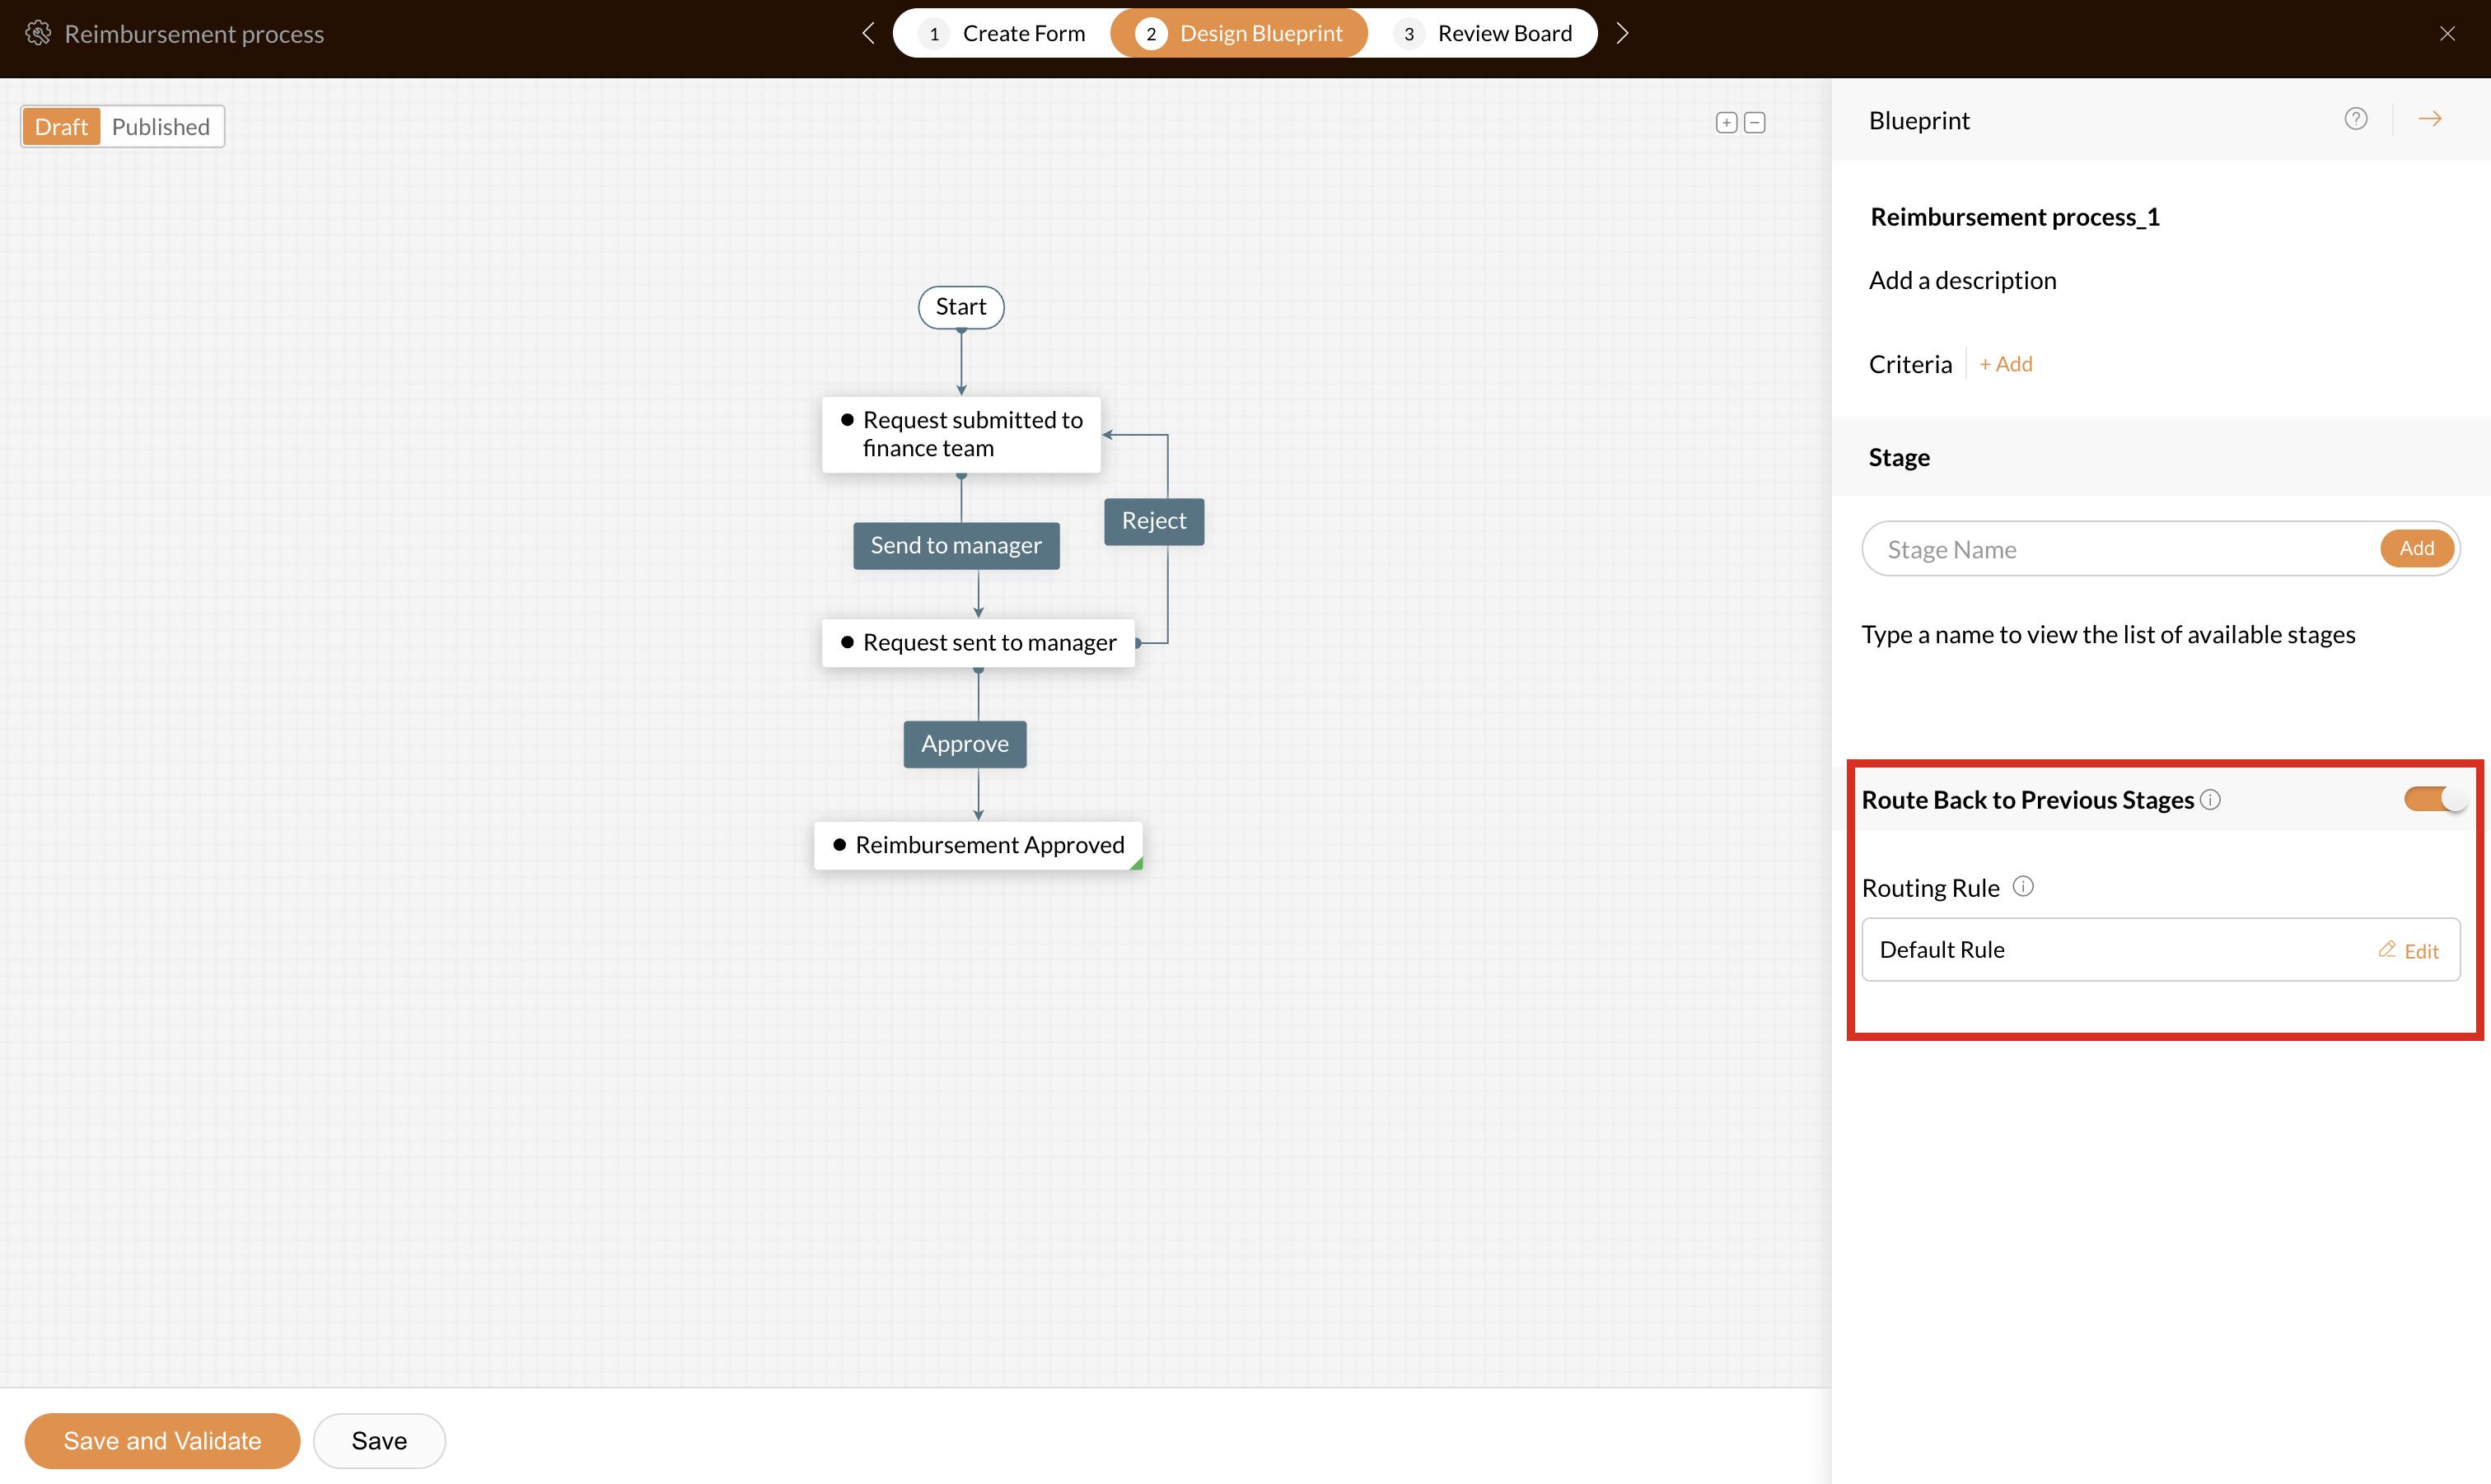Click the zoom out minus icon
The width and height of the screenshot is (2491, 1484).
(x=1754, y=123)
